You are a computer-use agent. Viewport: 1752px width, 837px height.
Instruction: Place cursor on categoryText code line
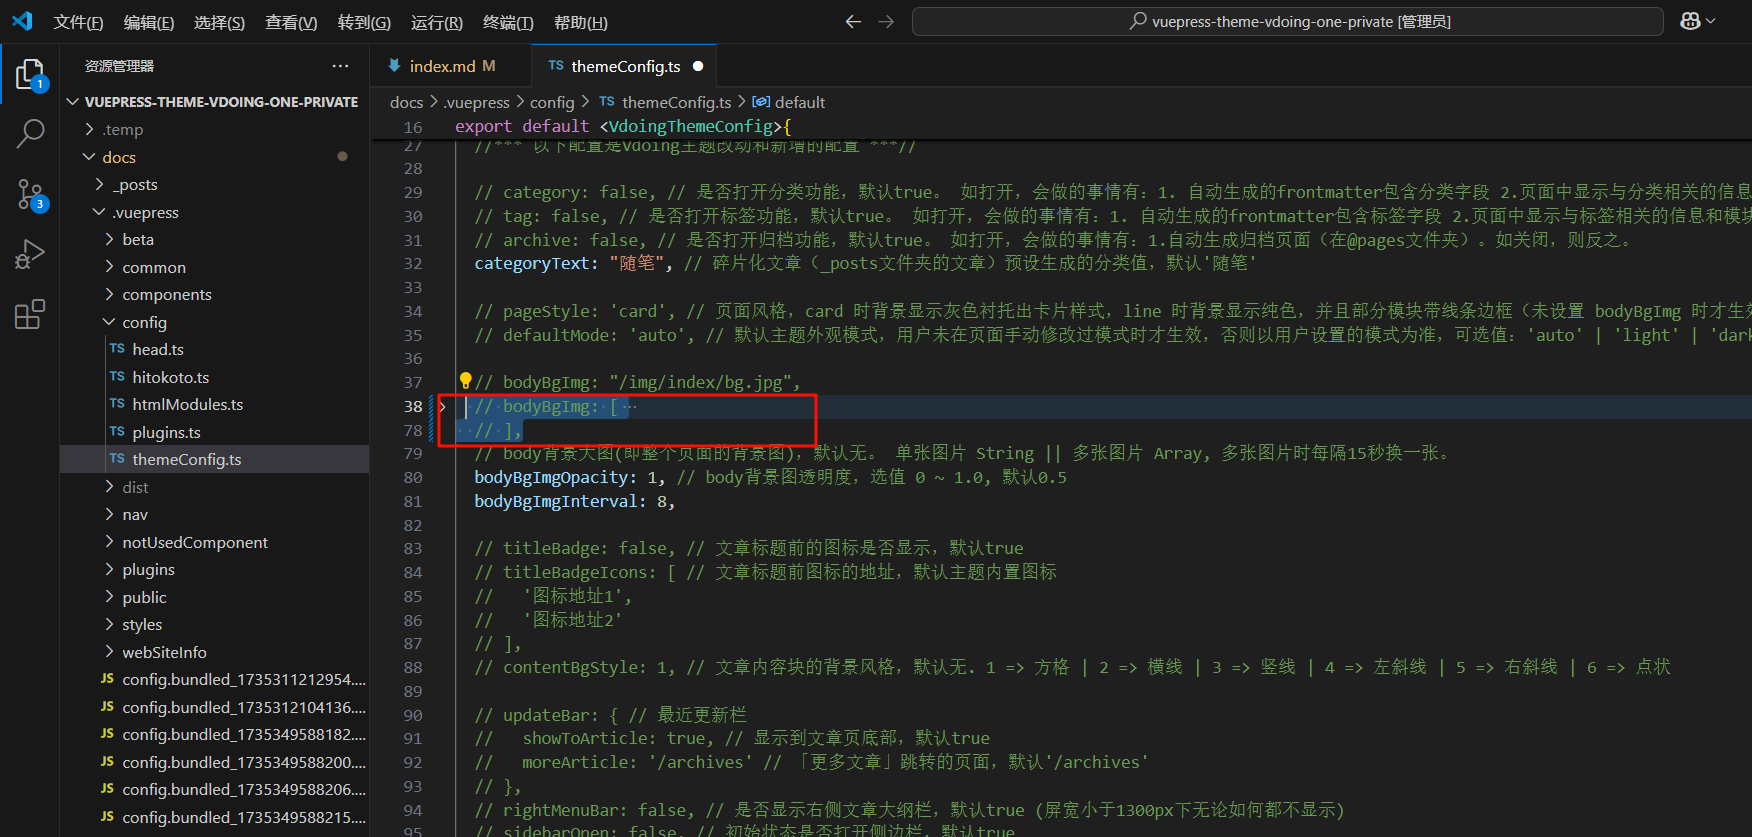pos(864,263)
